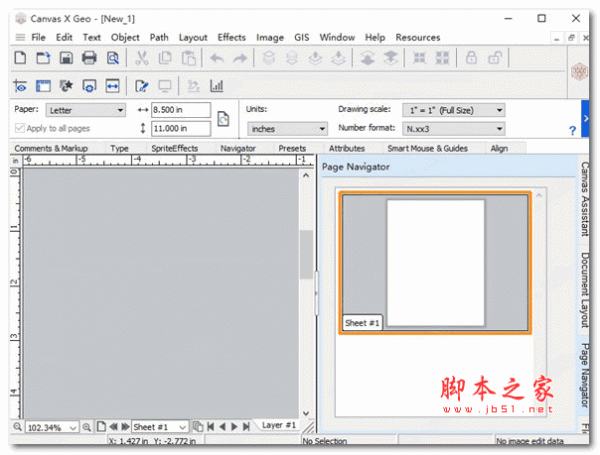600x455 pixels.
Task: Click the last layer navigation arrow
Action: 246,426
